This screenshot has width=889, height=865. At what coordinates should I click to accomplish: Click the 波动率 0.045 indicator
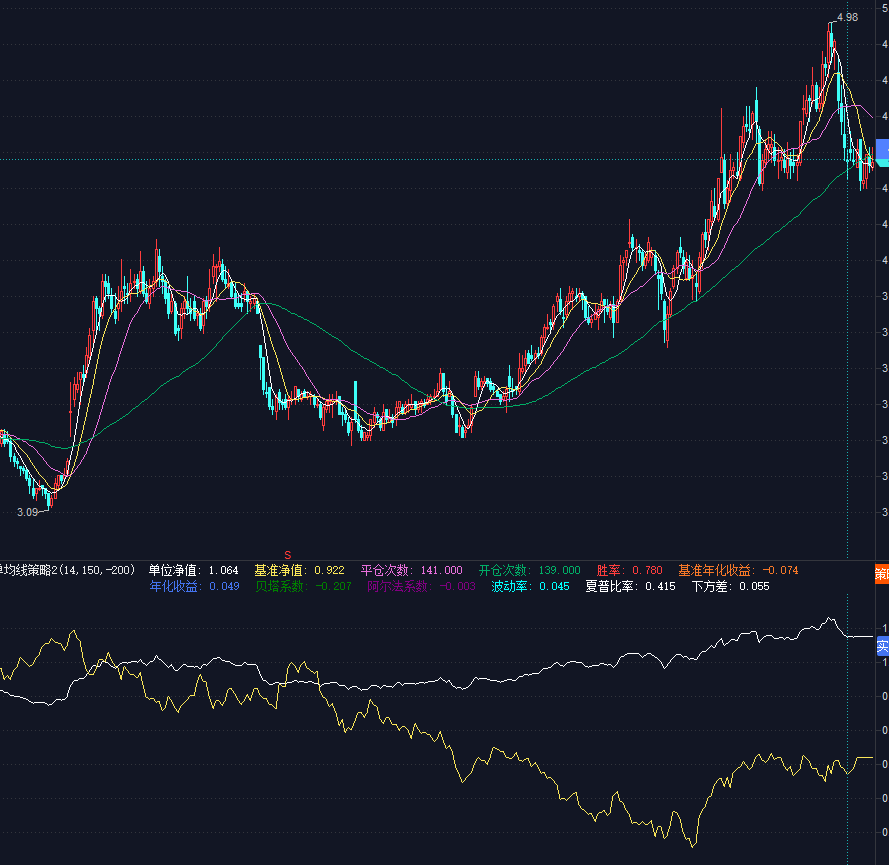(530, 586)
